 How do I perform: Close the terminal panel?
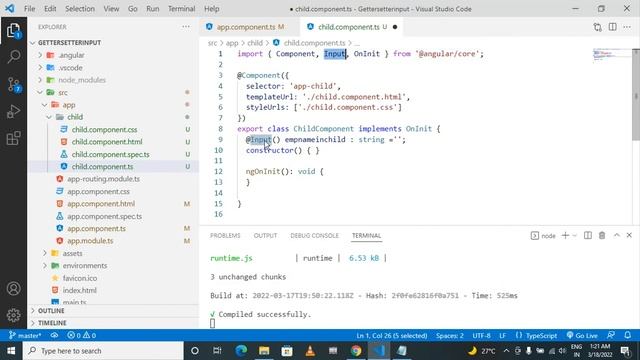629,236
